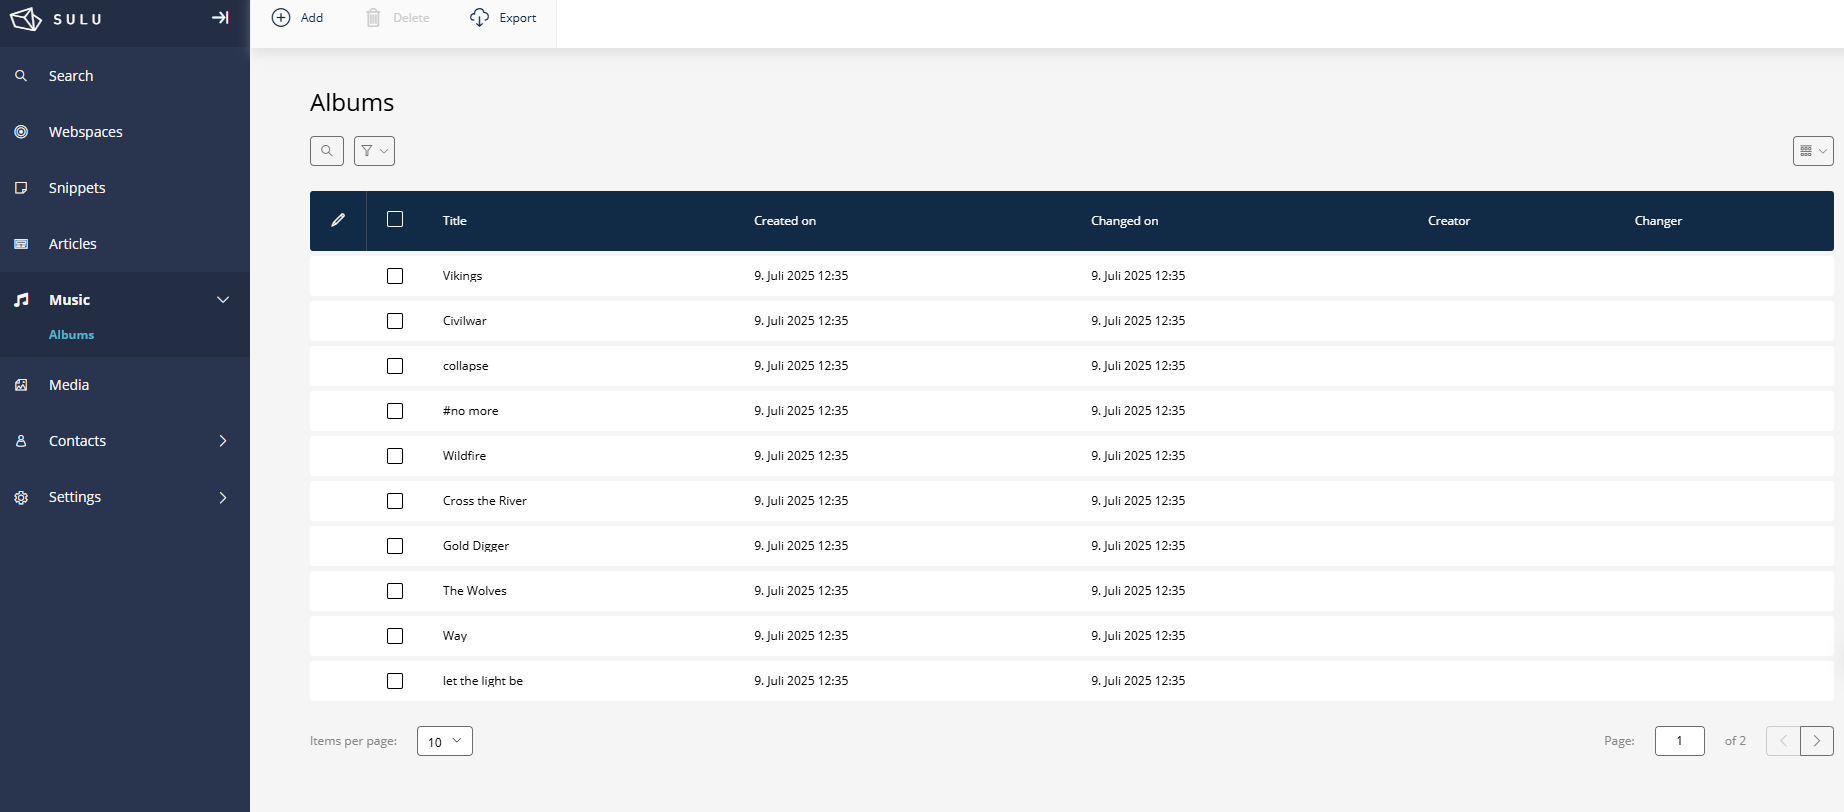This screenshot has height=812, width=1844.
Task: Click the Export cloud download icon
Action: (480, 18)
